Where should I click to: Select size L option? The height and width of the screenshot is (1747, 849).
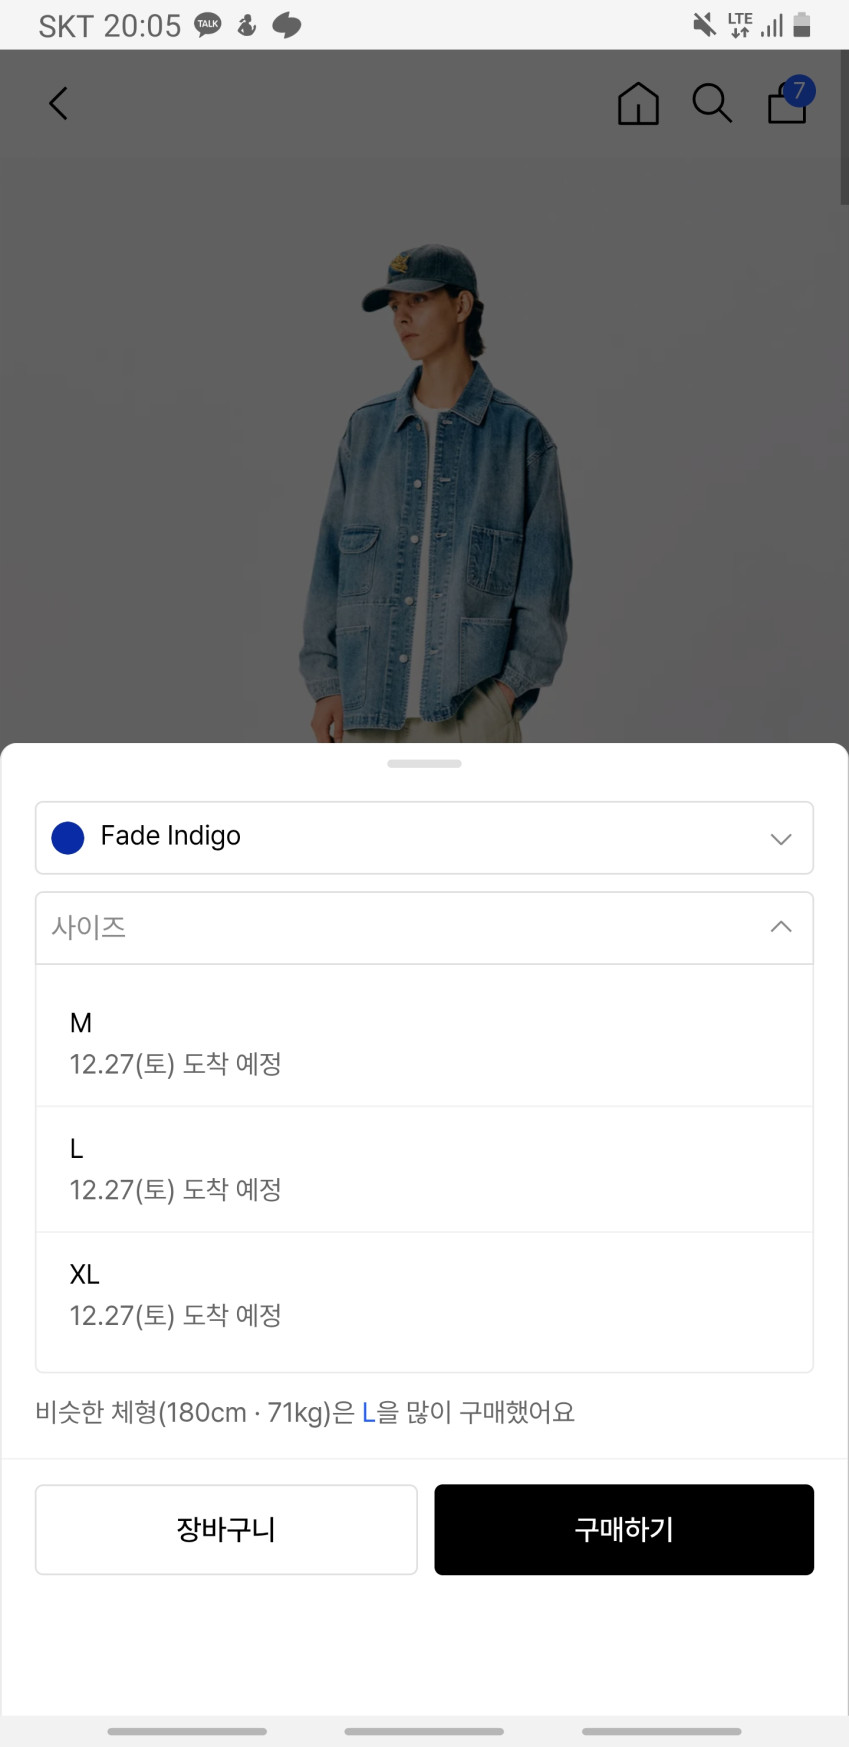click(x=424, y=1169)
